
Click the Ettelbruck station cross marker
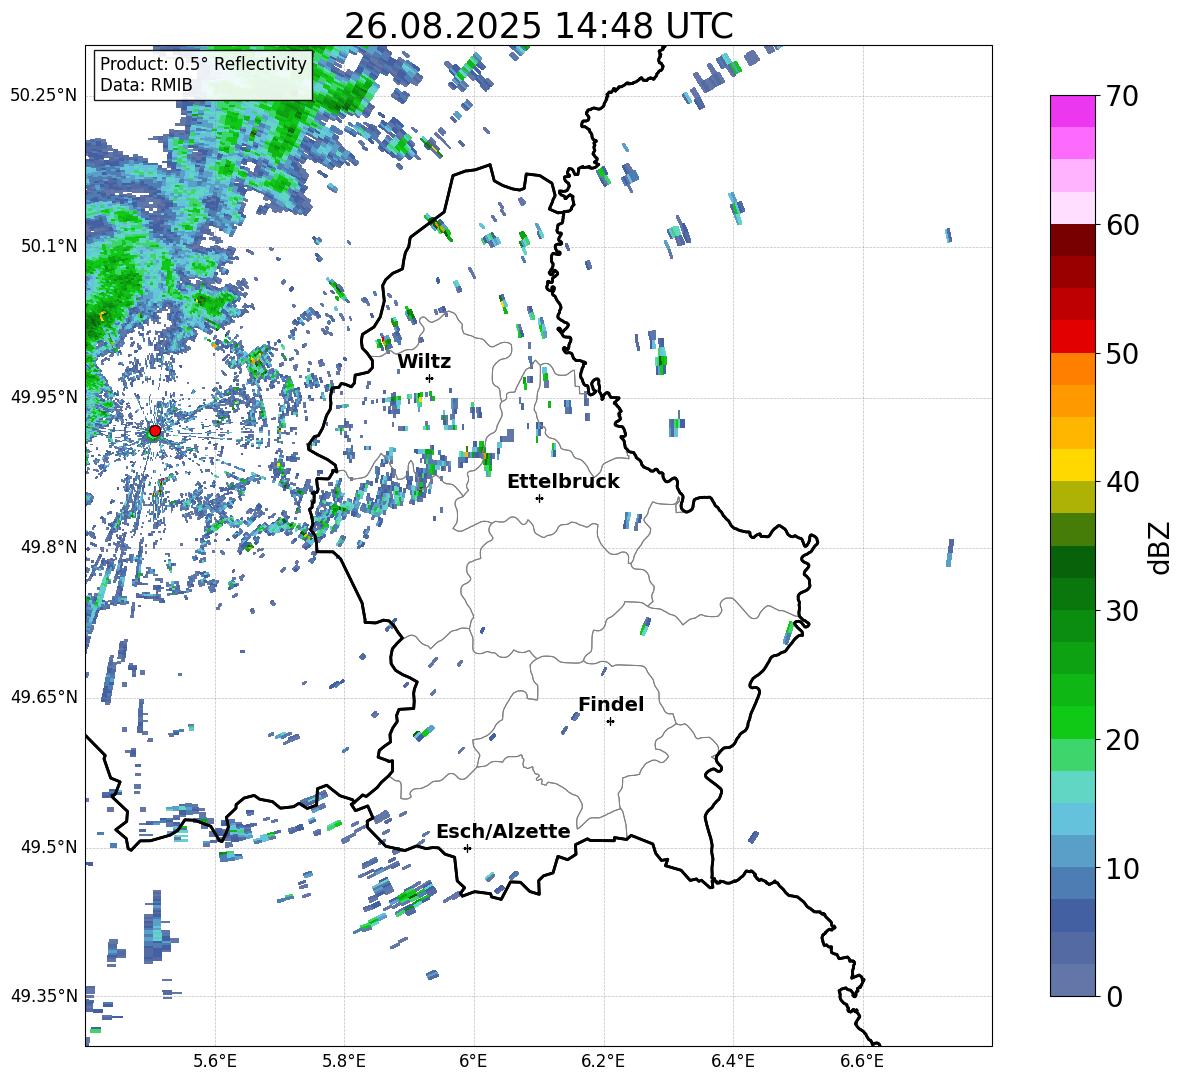(x=539, y=498)
